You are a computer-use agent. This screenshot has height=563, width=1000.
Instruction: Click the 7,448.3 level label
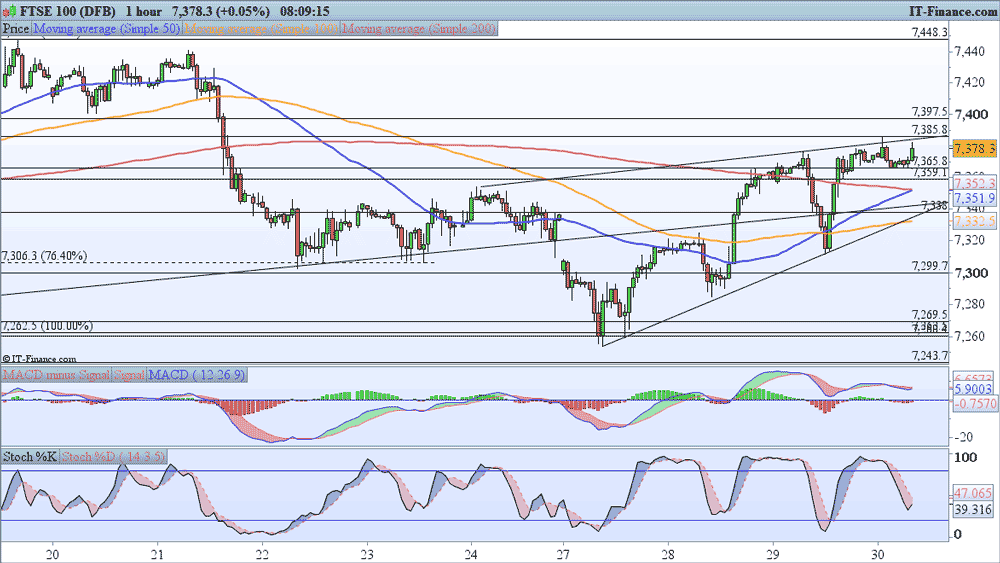929,33
